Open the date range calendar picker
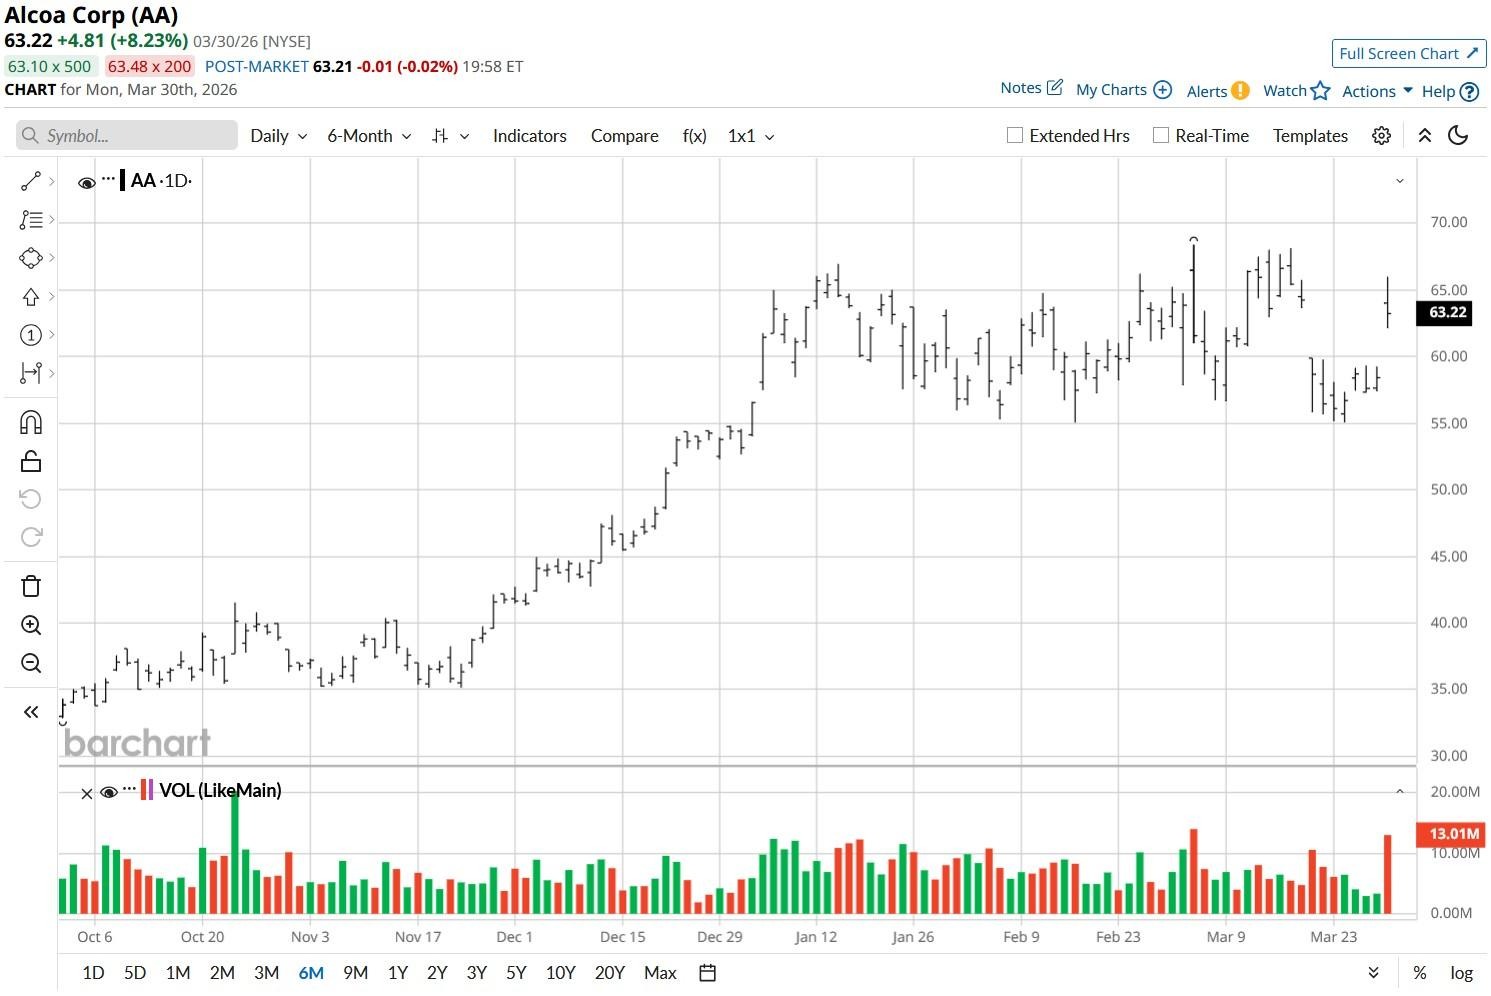1491x996 pixels. point(707,973)
